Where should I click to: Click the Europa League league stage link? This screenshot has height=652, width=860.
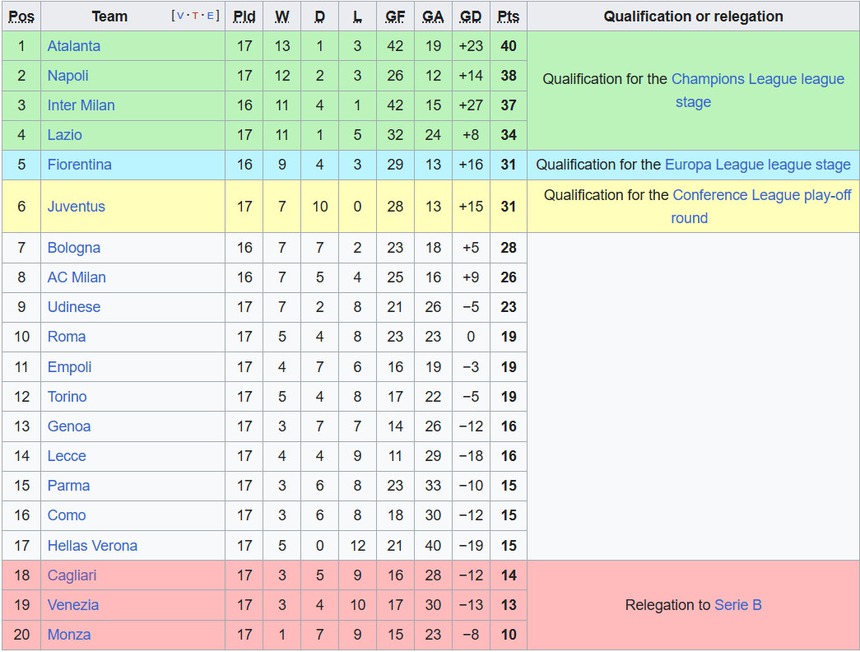click(x=758, y=165)
